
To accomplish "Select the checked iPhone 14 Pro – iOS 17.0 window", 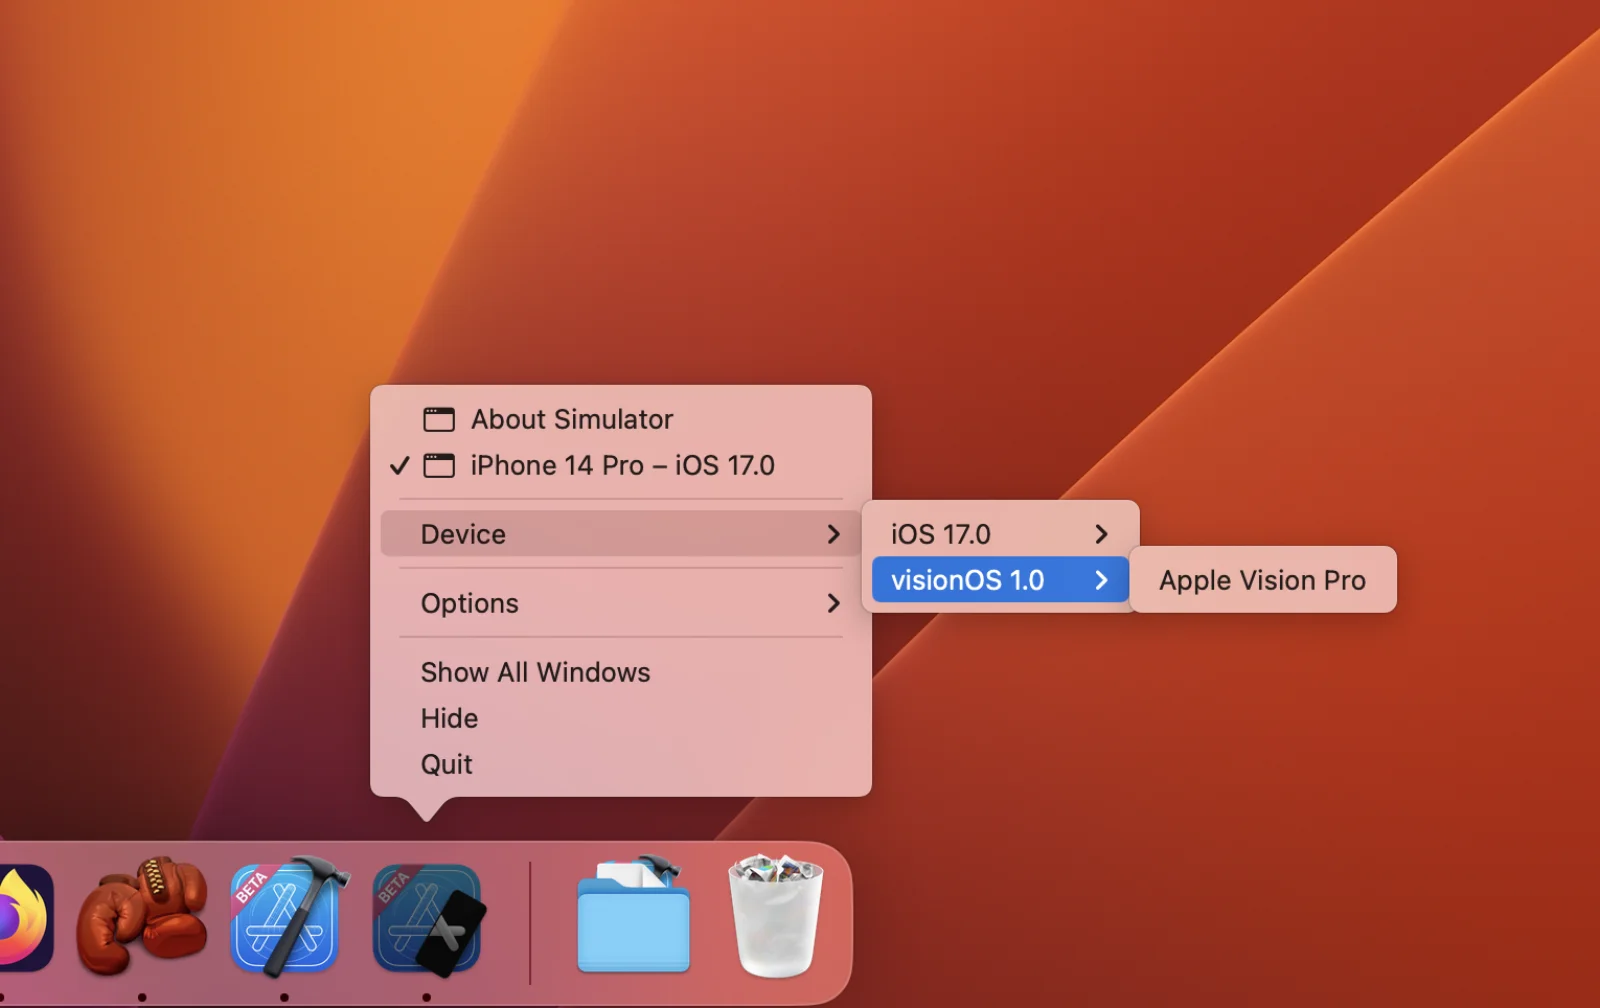I will pos(620,465).
